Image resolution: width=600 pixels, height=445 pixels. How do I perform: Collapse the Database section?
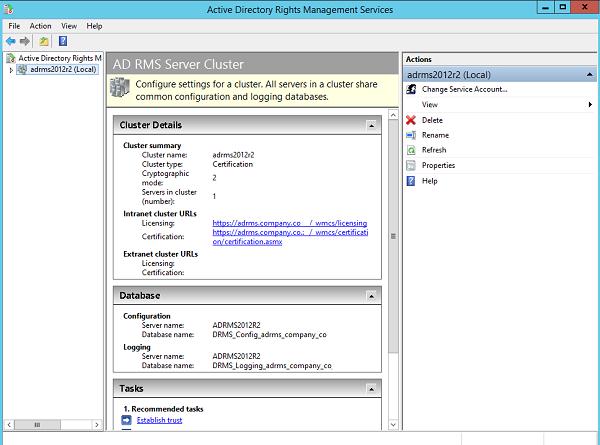coord(371,296)
